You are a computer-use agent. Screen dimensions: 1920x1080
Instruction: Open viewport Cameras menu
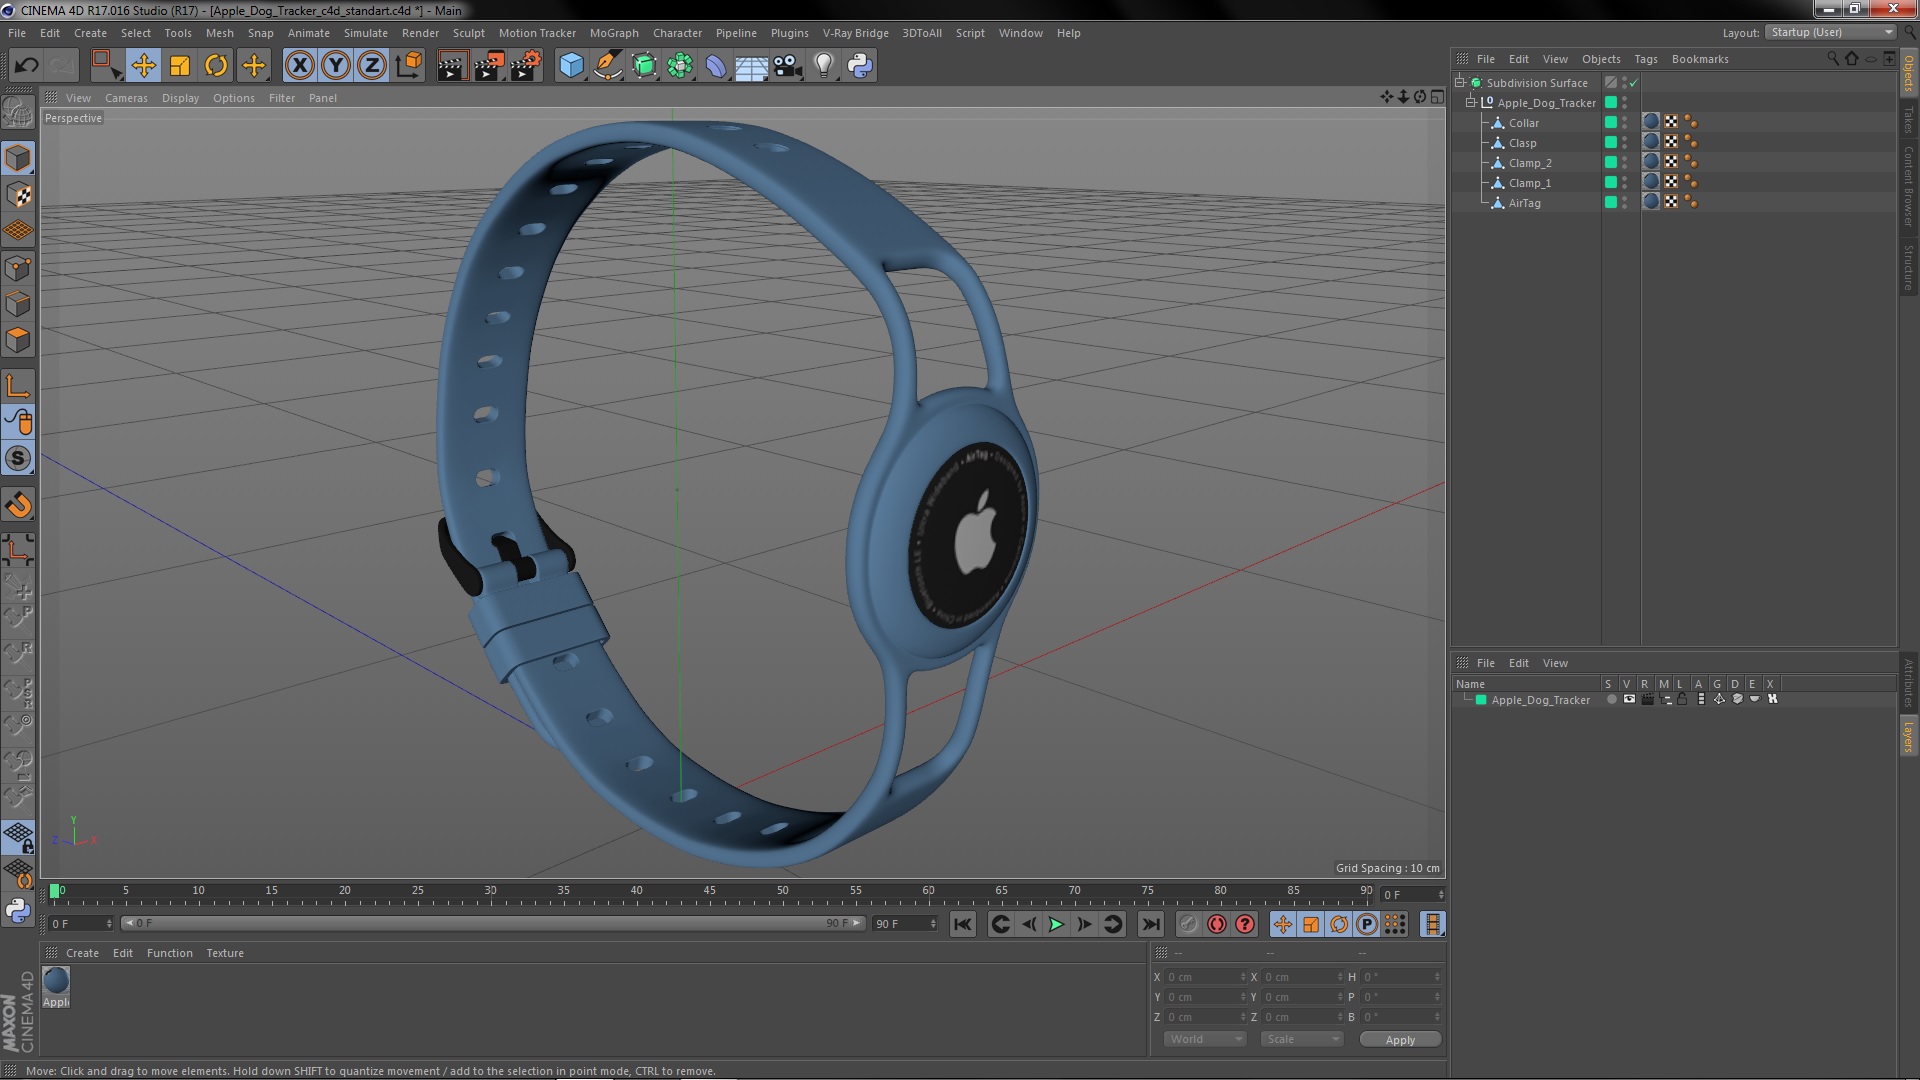click(126, 98)
